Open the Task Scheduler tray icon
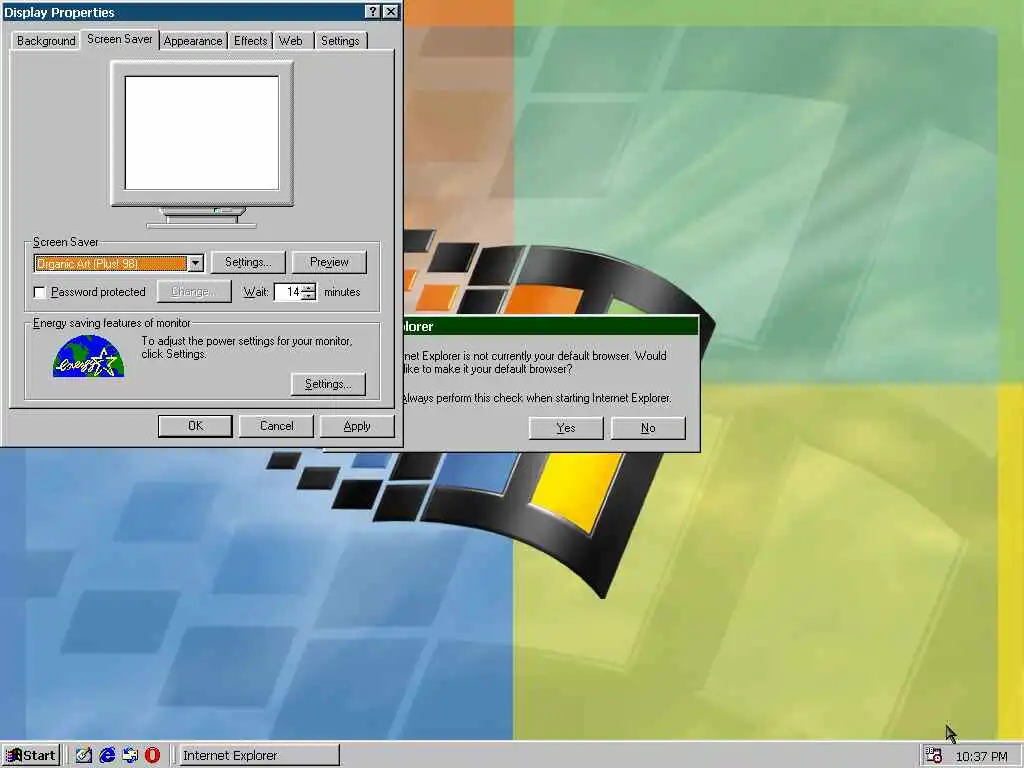Viewport: 1024px width, 768px height. [933, 756]
